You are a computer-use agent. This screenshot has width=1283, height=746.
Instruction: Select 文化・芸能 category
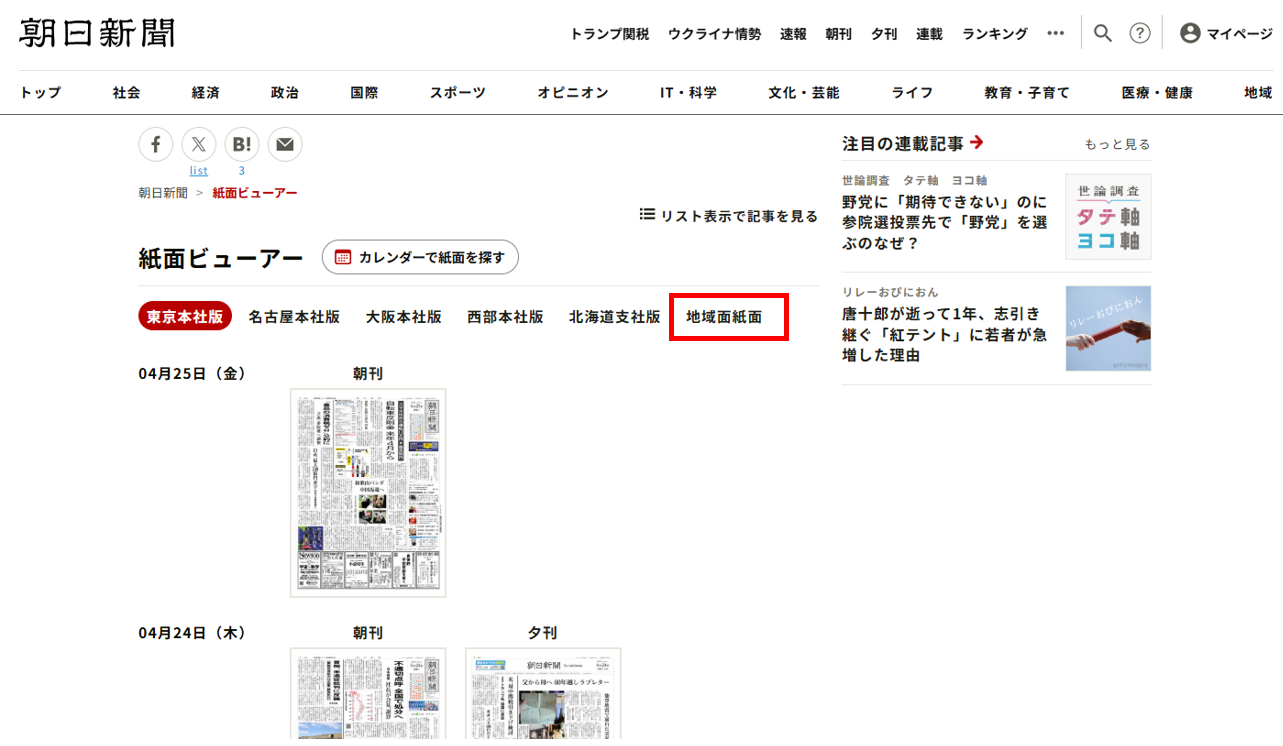tap(804, 93)
